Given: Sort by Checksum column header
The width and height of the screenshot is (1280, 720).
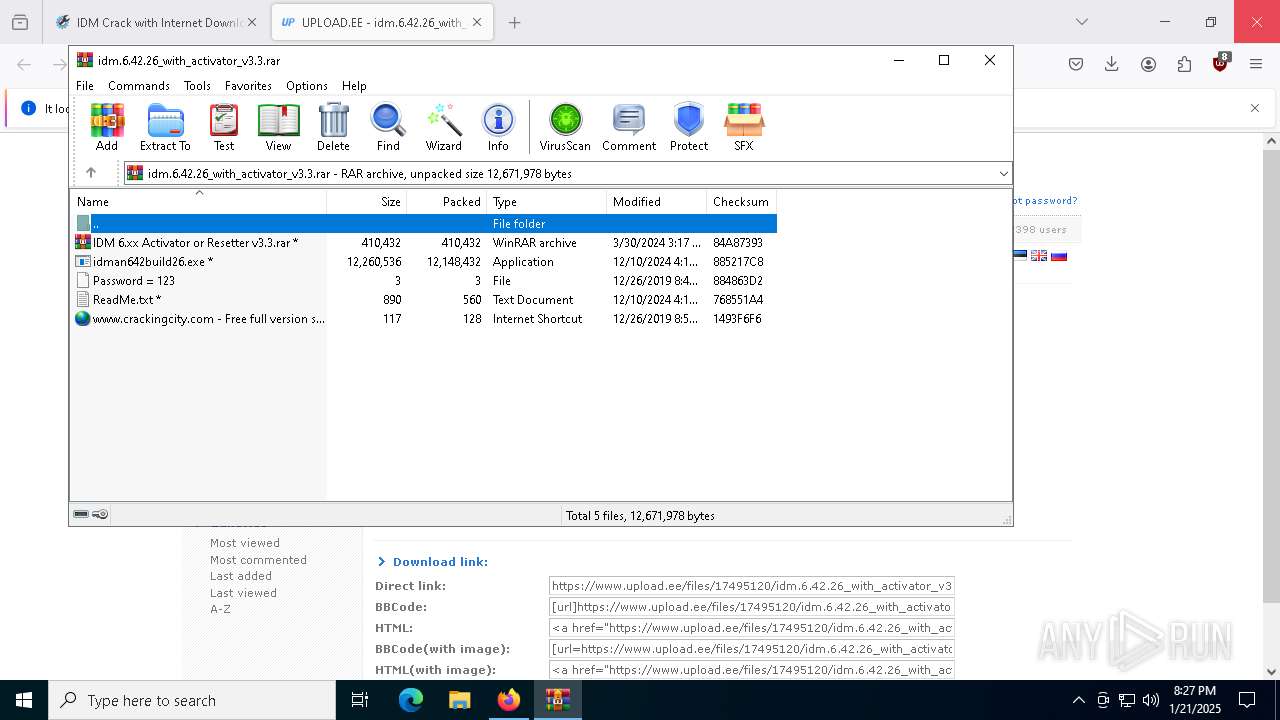Looking at the screenshot, I should coord(742,201).
